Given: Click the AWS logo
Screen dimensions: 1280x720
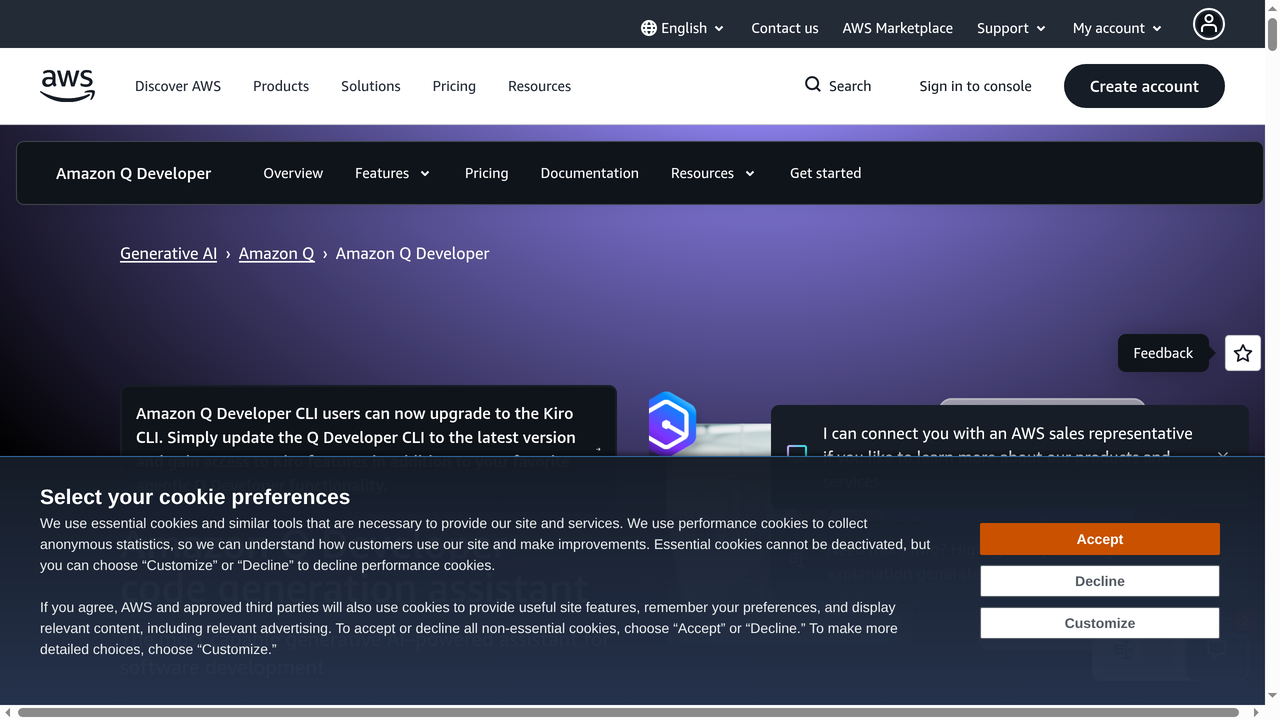Looking at the screenshot, I should click(67, 86).
